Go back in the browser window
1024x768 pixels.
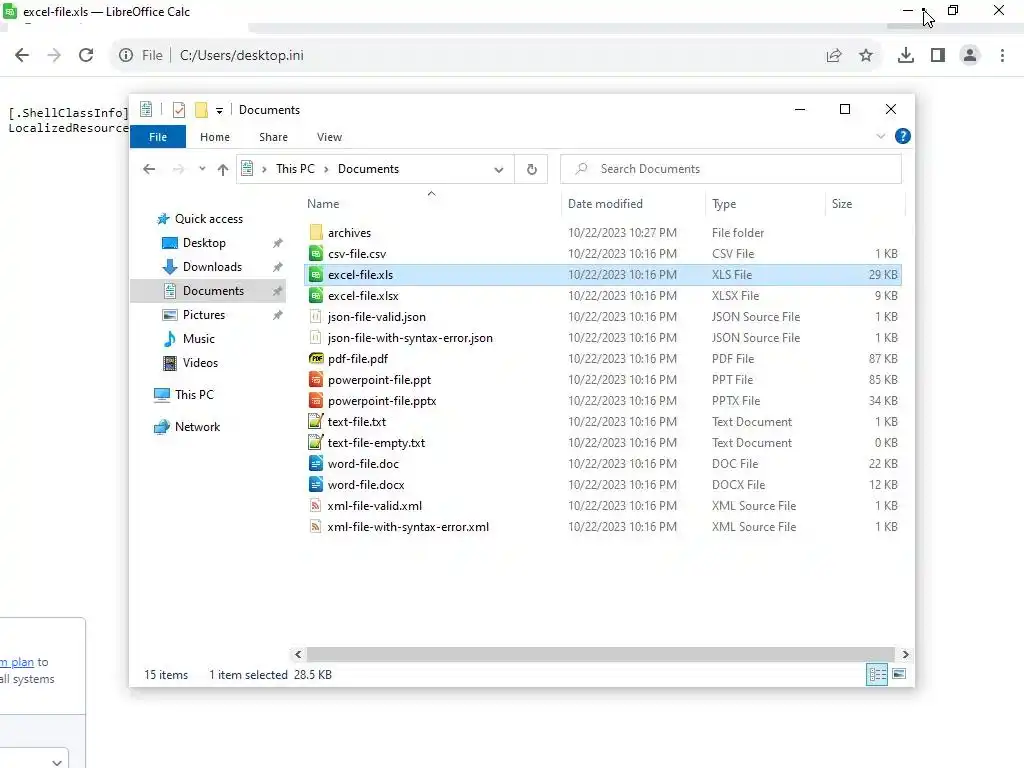pos(22,56)
